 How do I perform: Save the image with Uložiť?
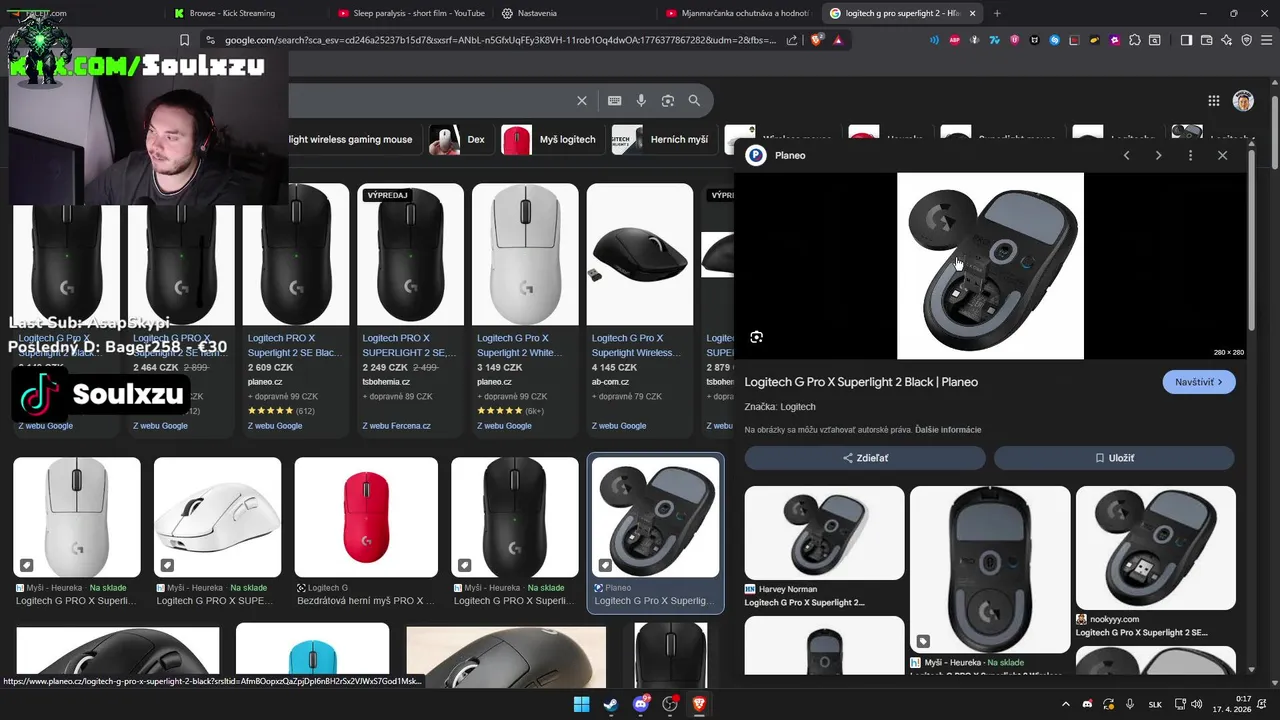pos(1114,458)
